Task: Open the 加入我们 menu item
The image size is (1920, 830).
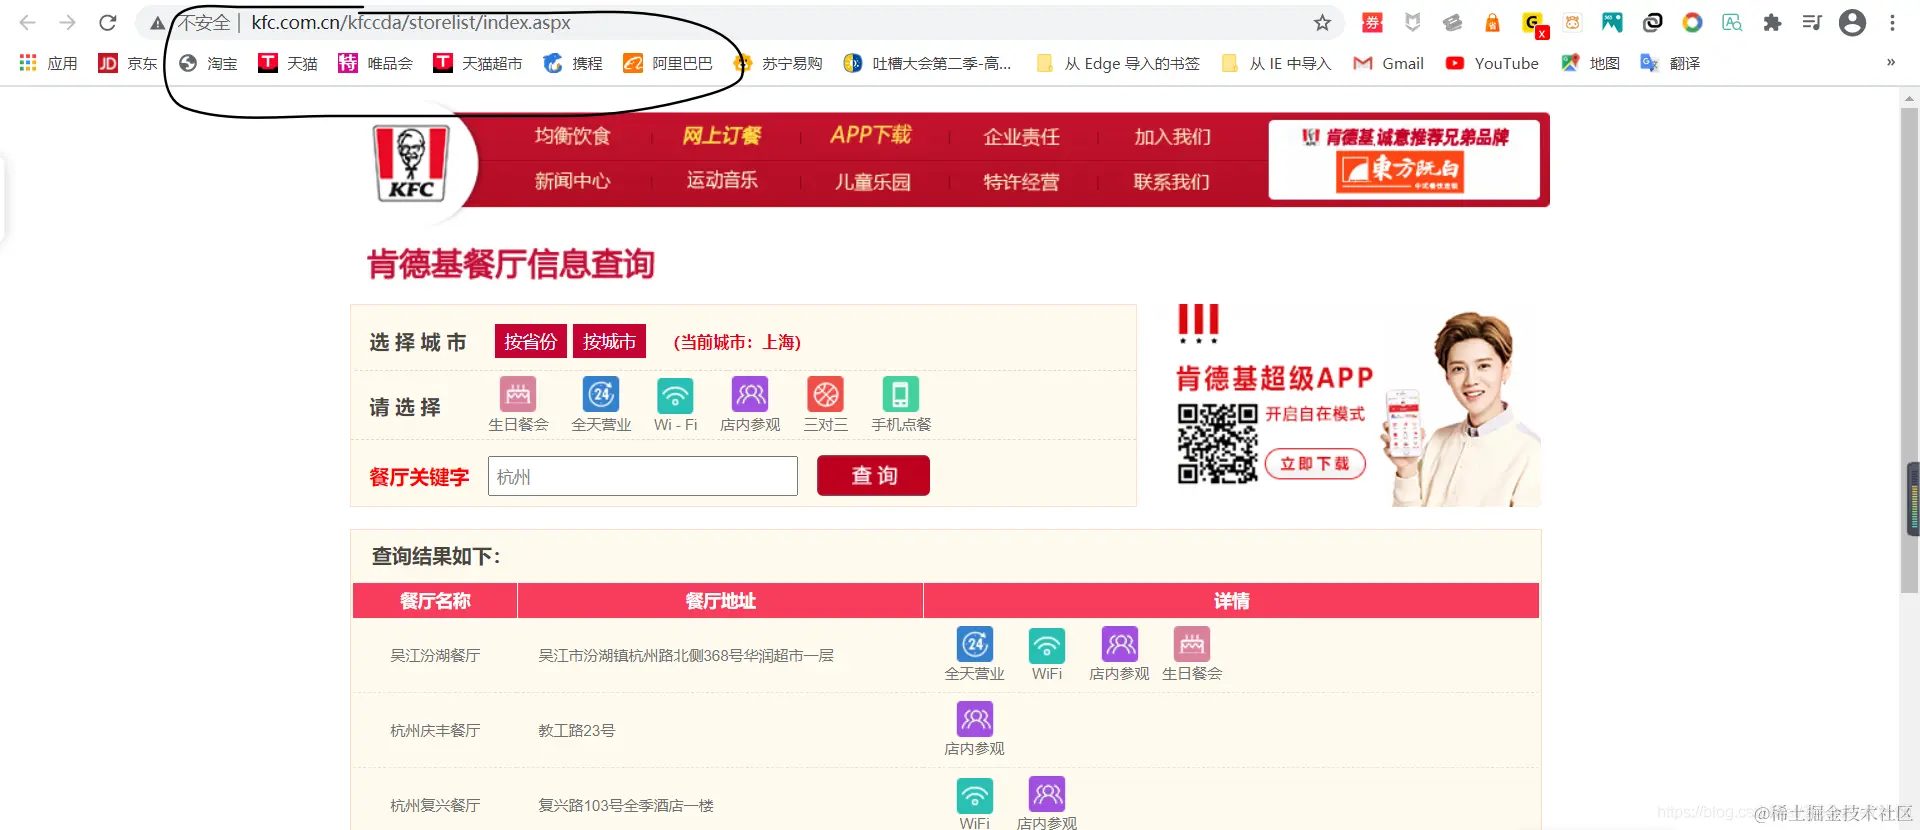Action: point(1172,136)
